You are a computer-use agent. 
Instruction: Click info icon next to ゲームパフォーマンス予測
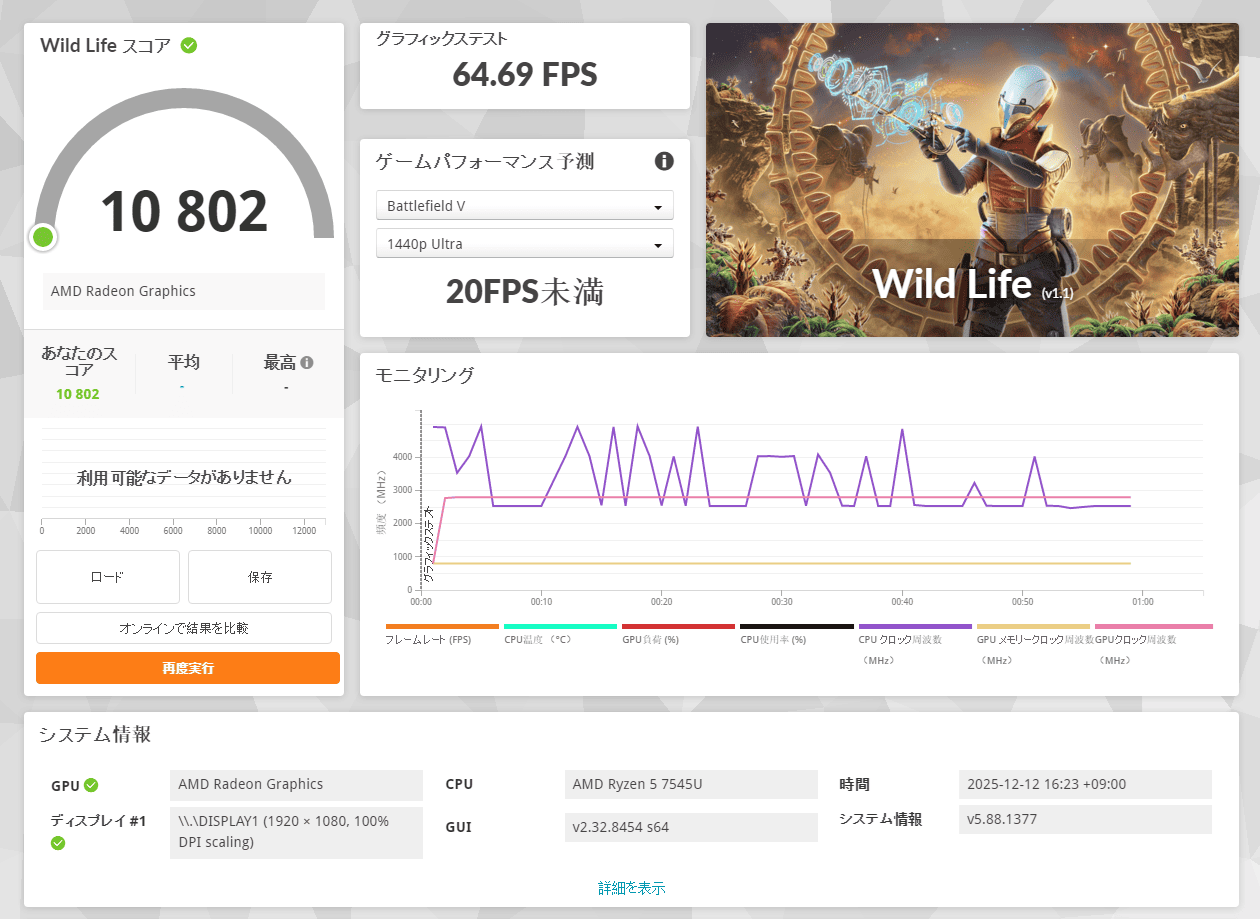click(664, 161)
